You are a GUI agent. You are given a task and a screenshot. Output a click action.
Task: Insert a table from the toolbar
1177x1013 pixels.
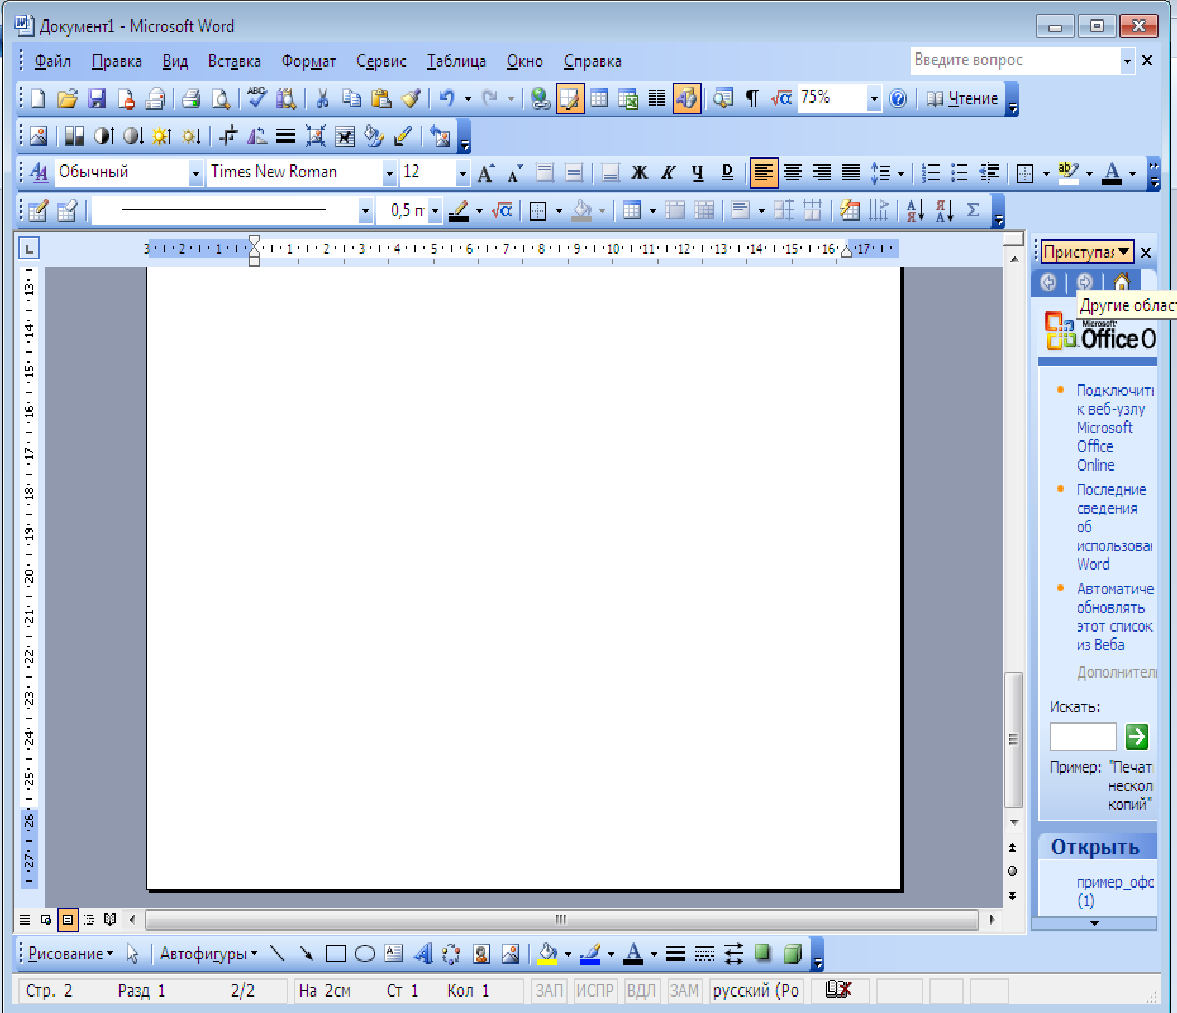[x=599, y=98]
